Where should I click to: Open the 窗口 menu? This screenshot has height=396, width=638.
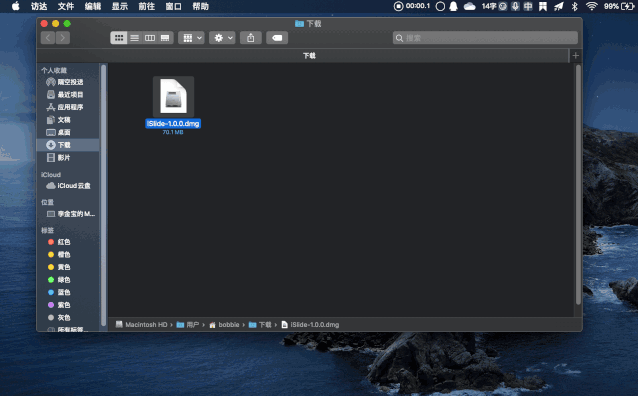[x=173, y=6]
